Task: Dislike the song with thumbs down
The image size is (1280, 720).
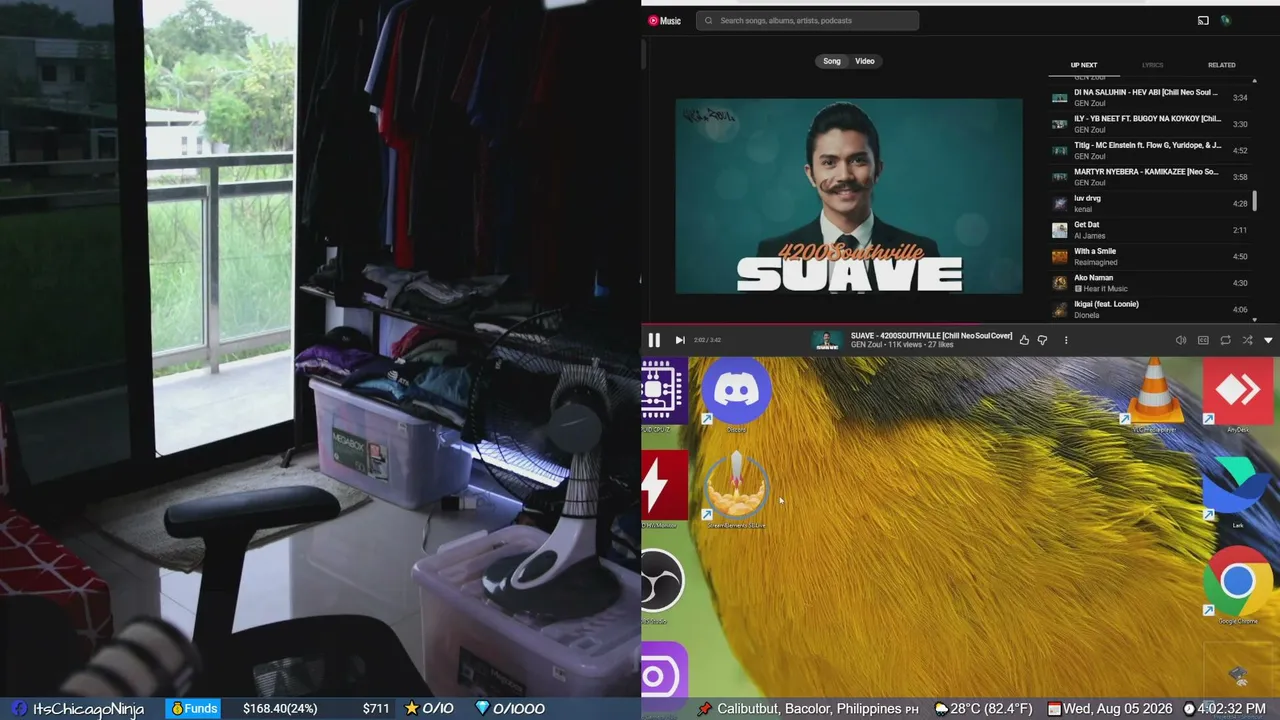Action: pos(1042,340)
